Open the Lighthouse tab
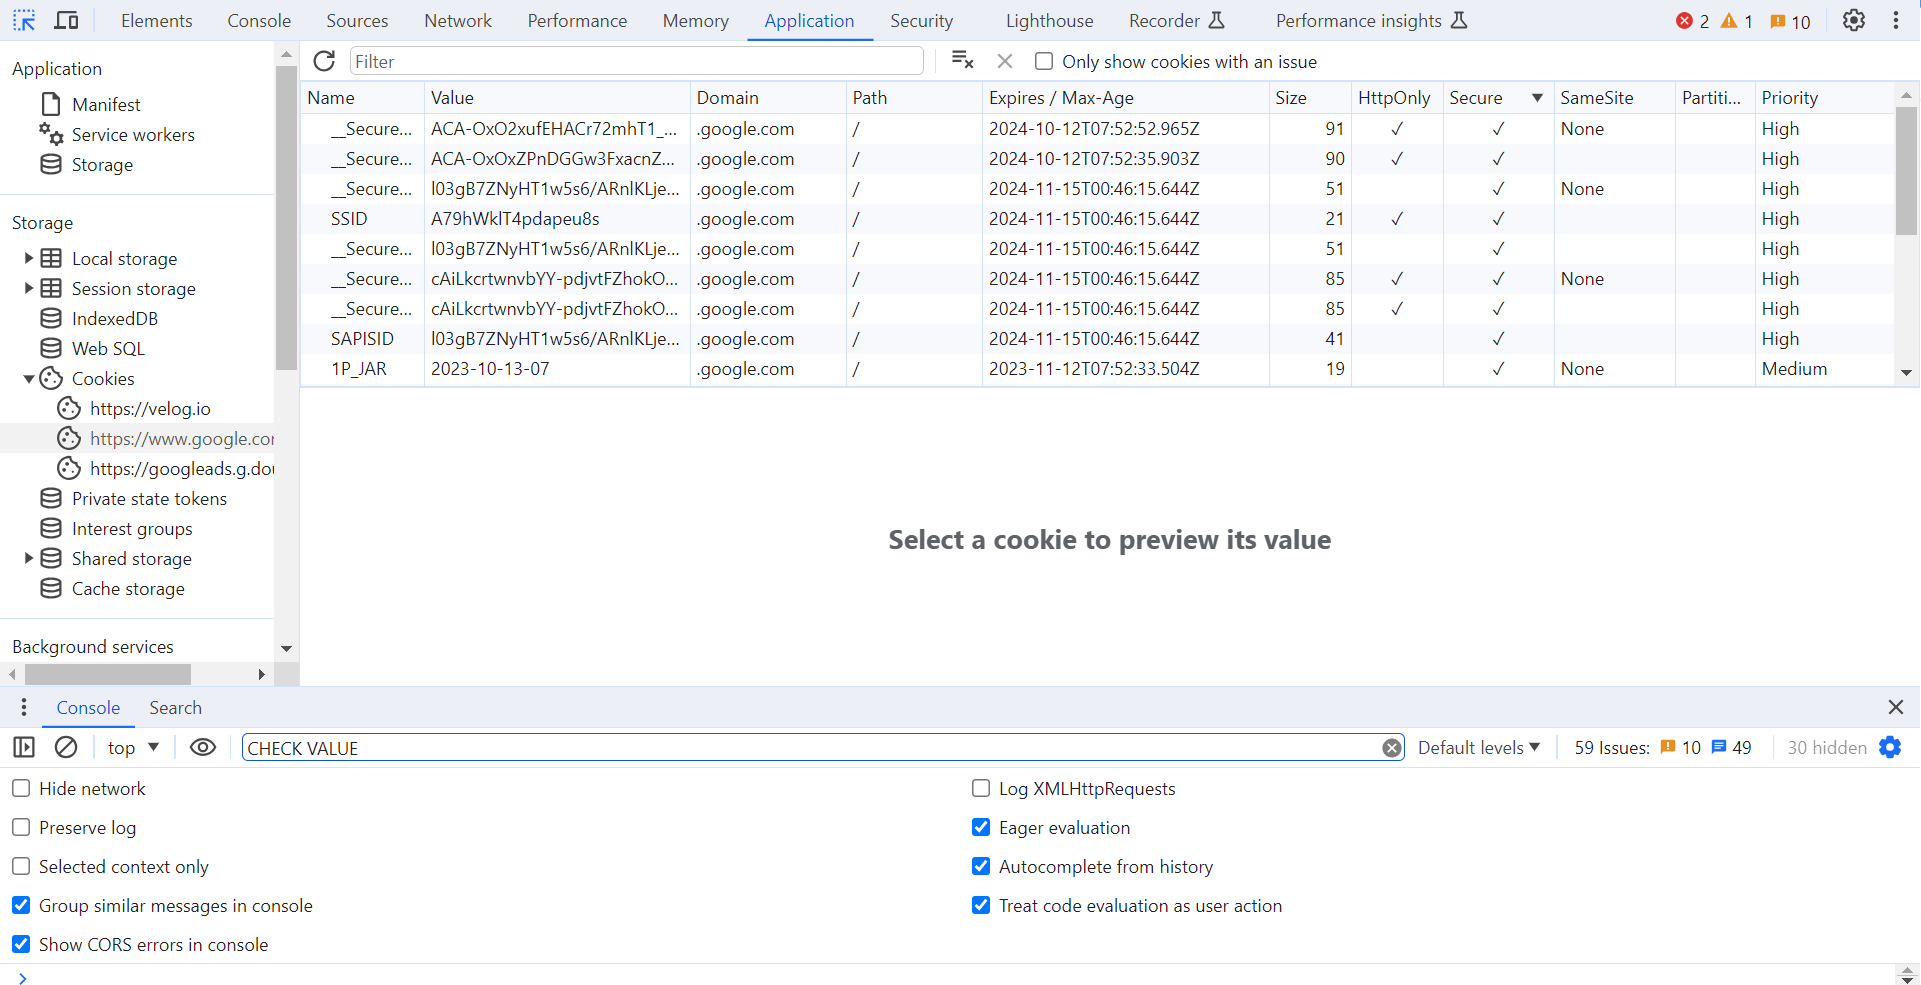Screen dimensions: 1921x985 click(1049, 20)
